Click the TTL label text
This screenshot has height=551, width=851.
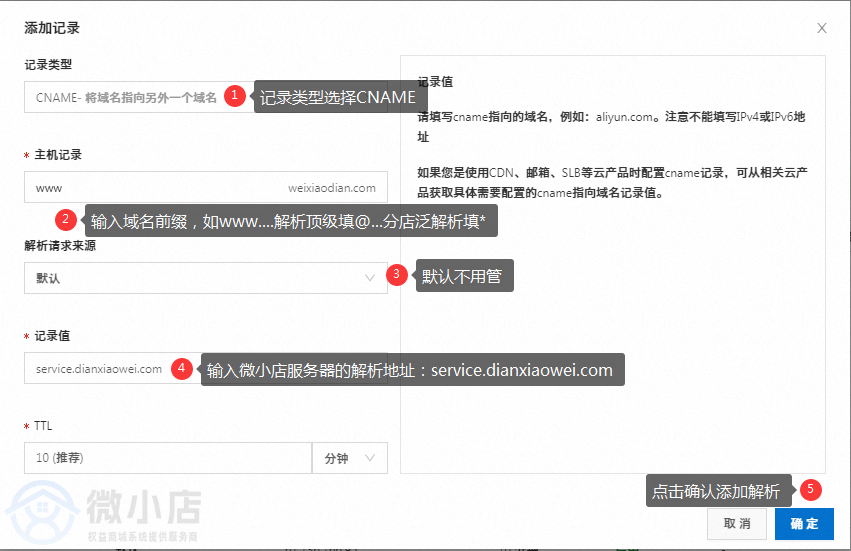[x=43, y=426]
